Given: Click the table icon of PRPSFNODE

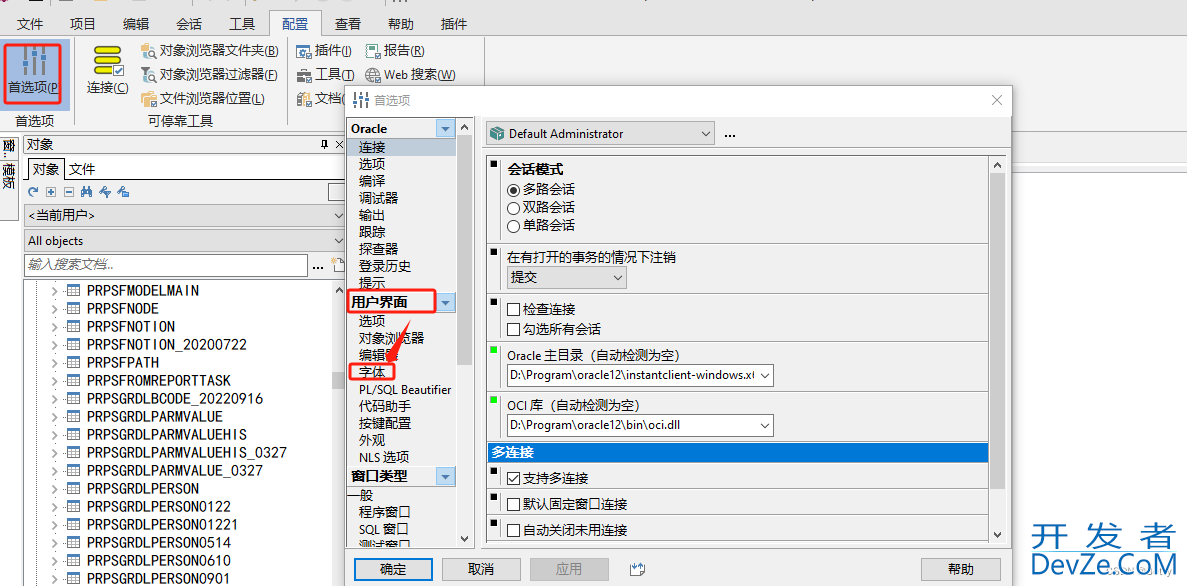Looking at the screenshot, I should click(74, 308).
